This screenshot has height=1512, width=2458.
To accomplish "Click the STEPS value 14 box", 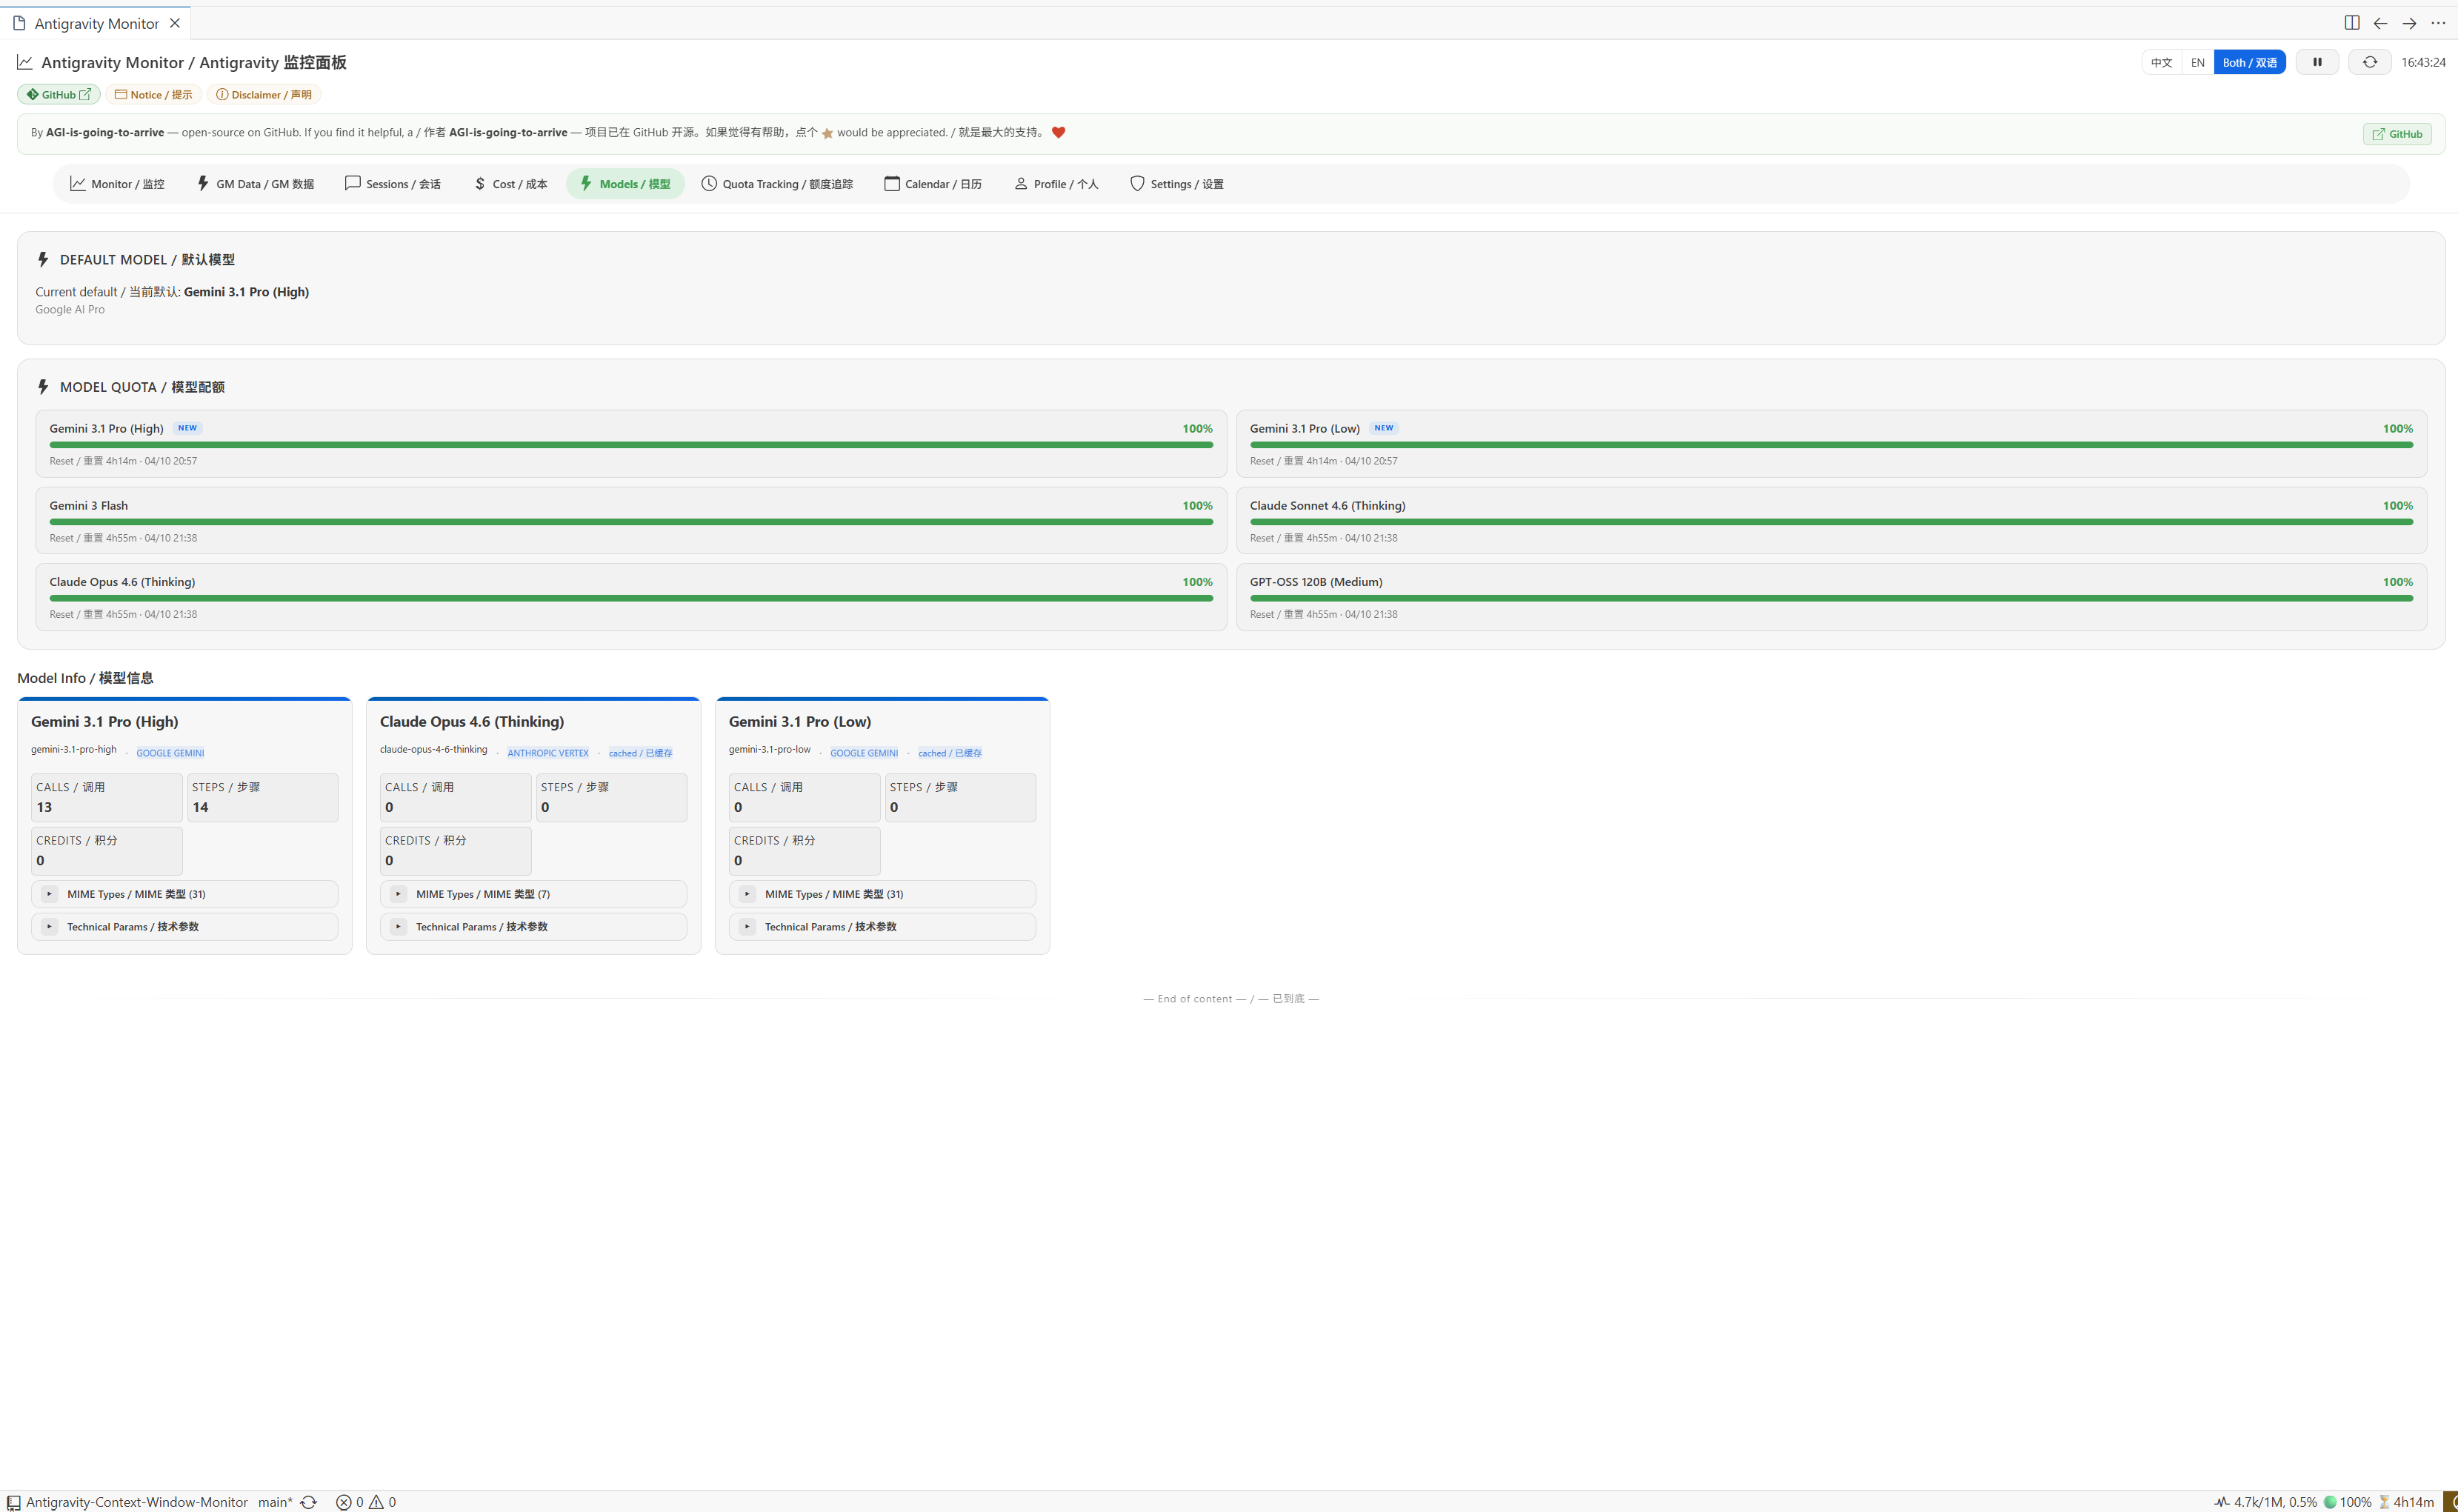I will point(263,797).
